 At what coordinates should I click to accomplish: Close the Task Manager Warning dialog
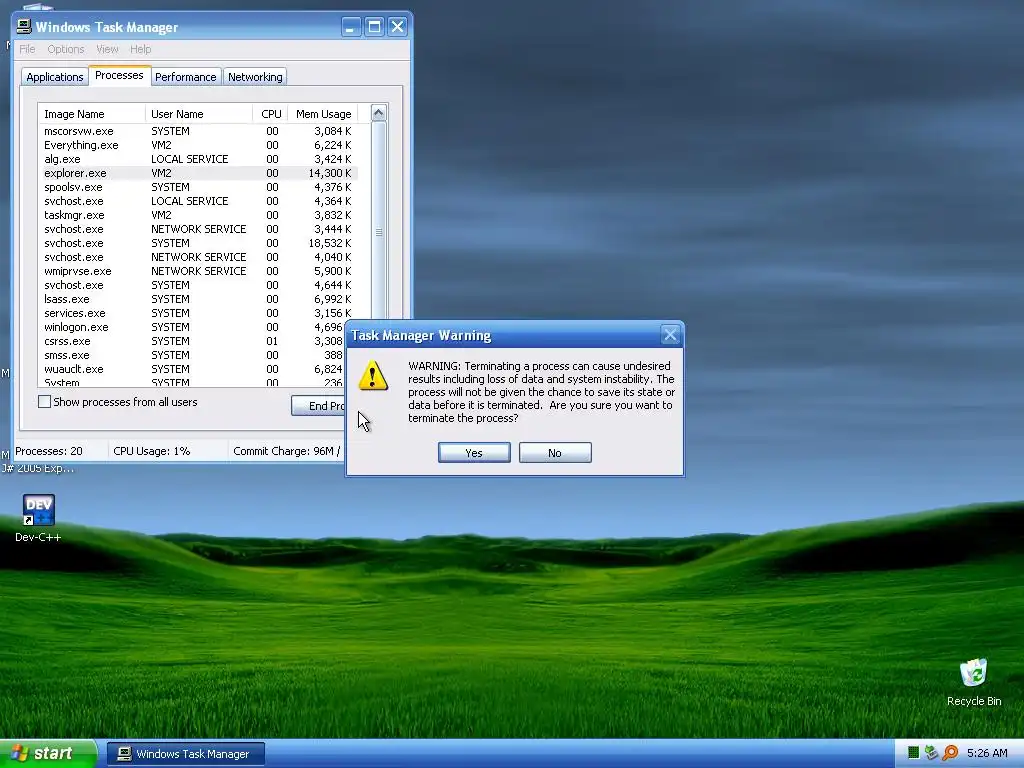[x=670, y=335]
